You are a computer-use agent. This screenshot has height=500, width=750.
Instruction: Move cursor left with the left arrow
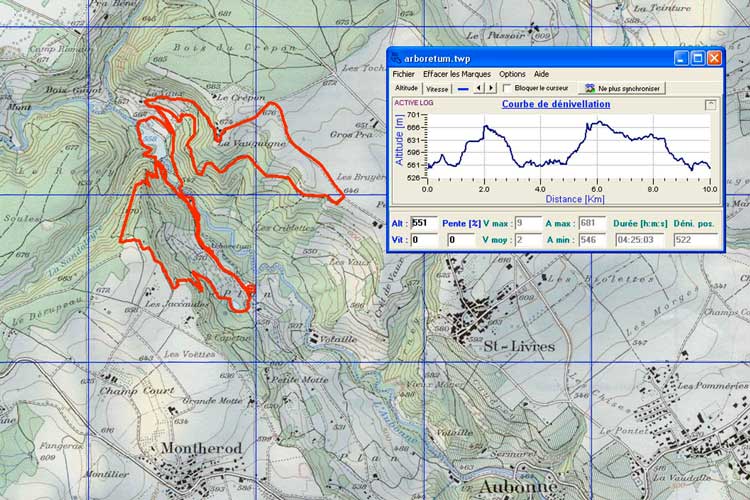pyautogui.click(x=479, y=88)
